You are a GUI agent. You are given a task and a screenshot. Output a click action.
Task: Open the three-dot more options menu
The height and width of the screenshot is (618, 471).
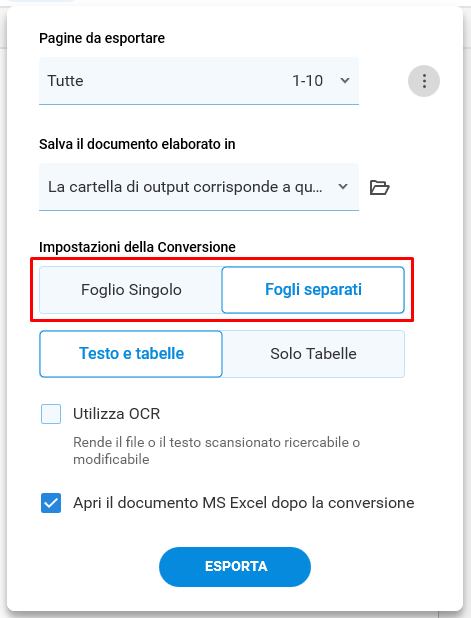(x=424, y=81)
